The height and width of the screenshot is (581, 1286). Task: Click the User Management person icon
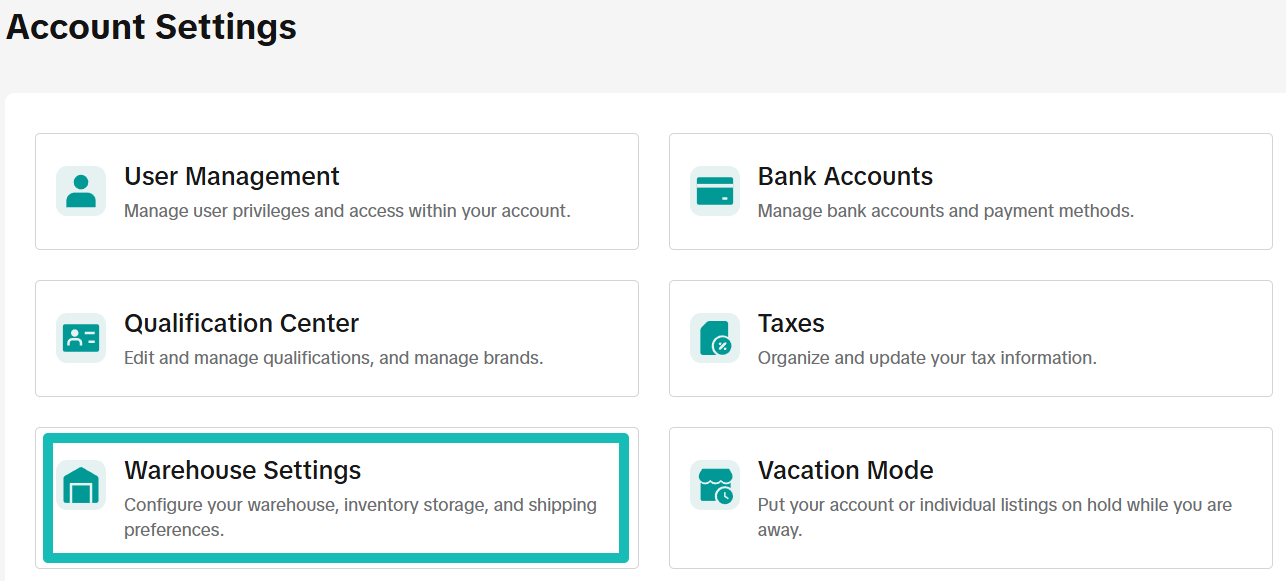(x=80, y=190)
